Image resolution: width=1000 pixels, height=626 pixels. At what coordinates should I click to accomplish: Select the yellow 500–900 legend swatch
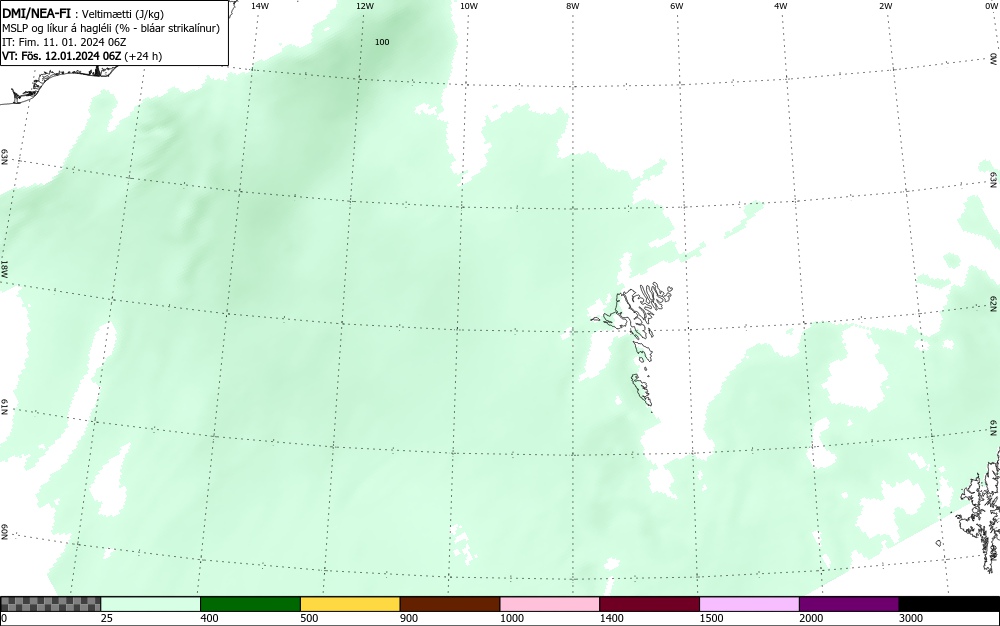click(x=350, y=604)
